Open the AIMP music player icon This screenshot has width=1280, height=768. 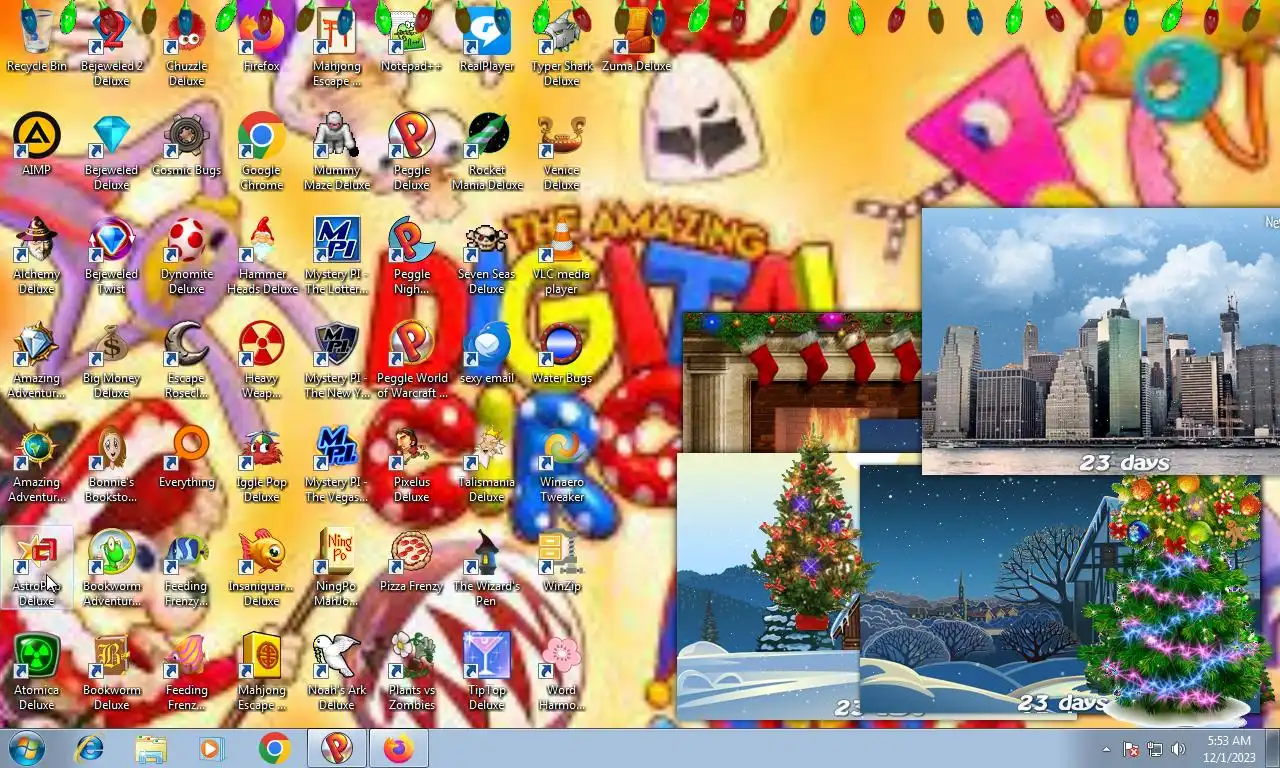pyautogui.click(x=37, y=144)
